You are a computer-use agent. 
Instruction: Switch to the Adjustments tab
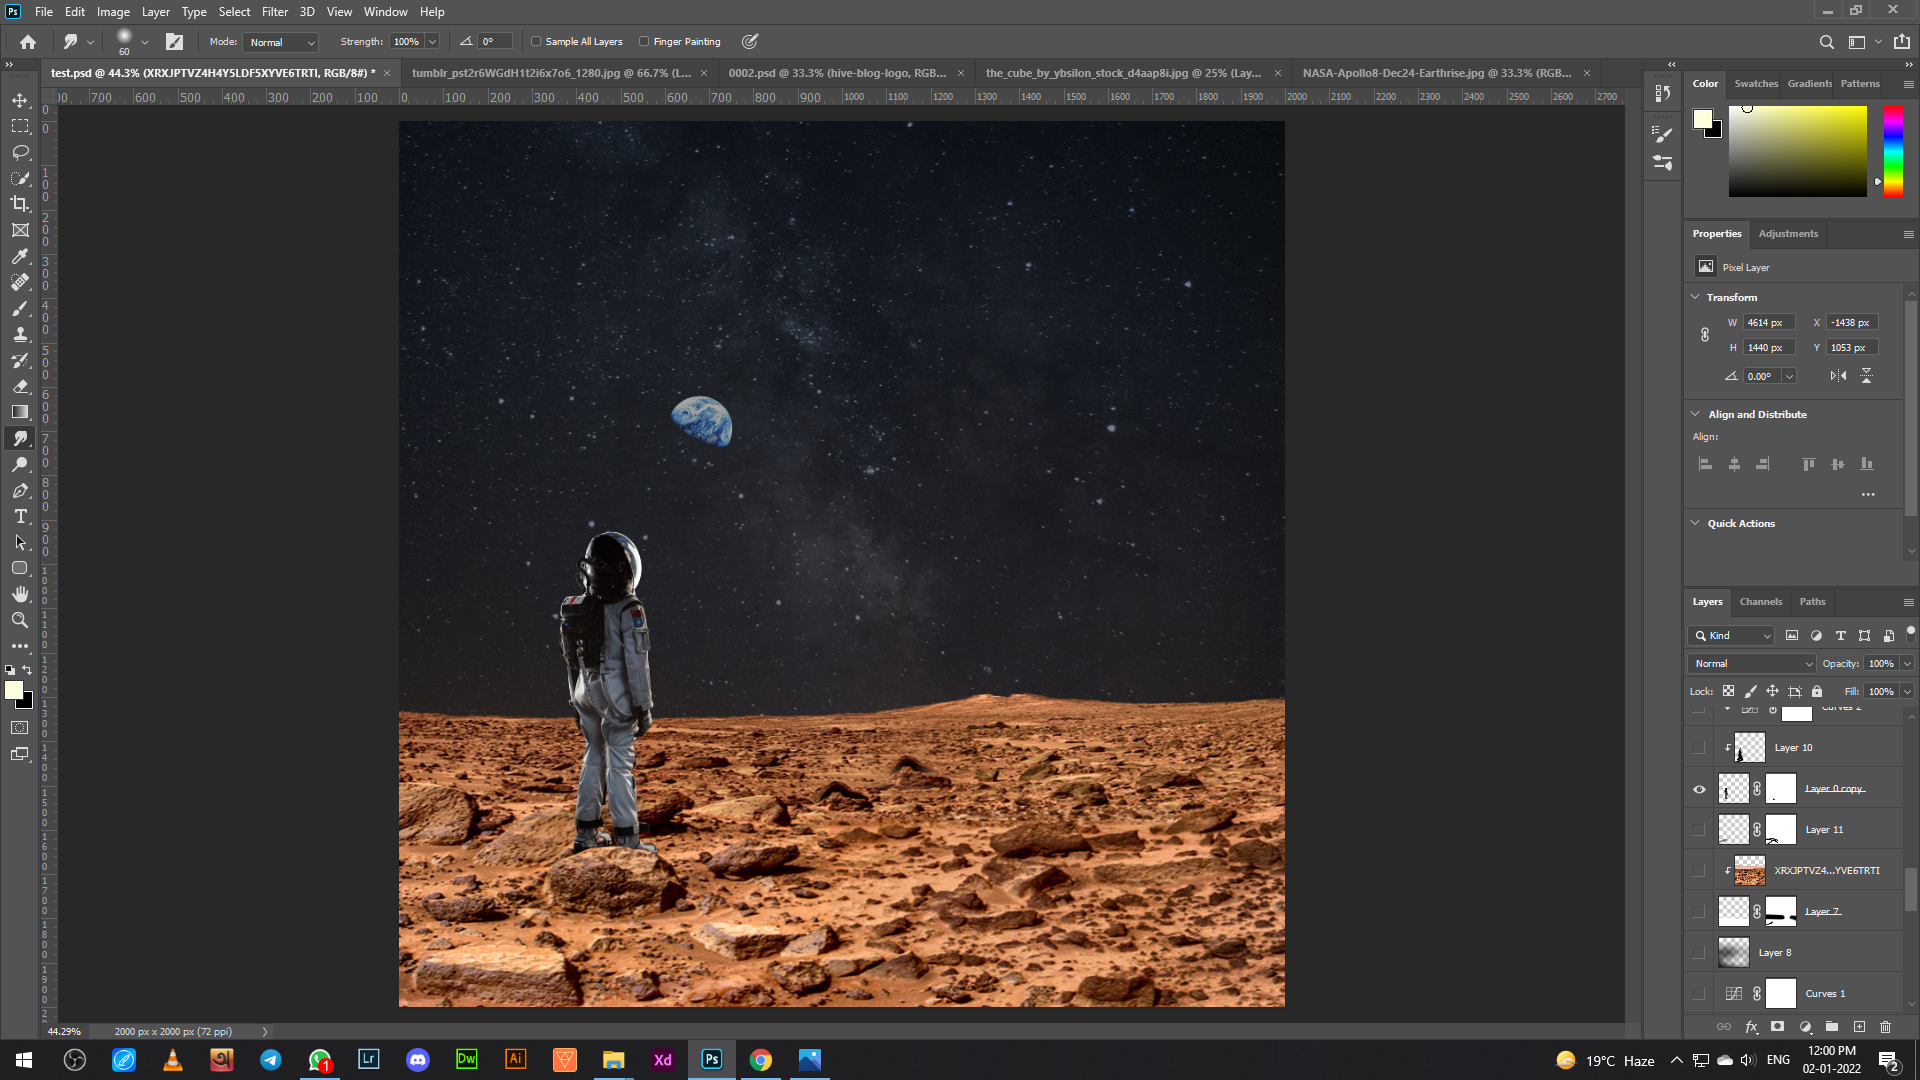coord(1788,234)
